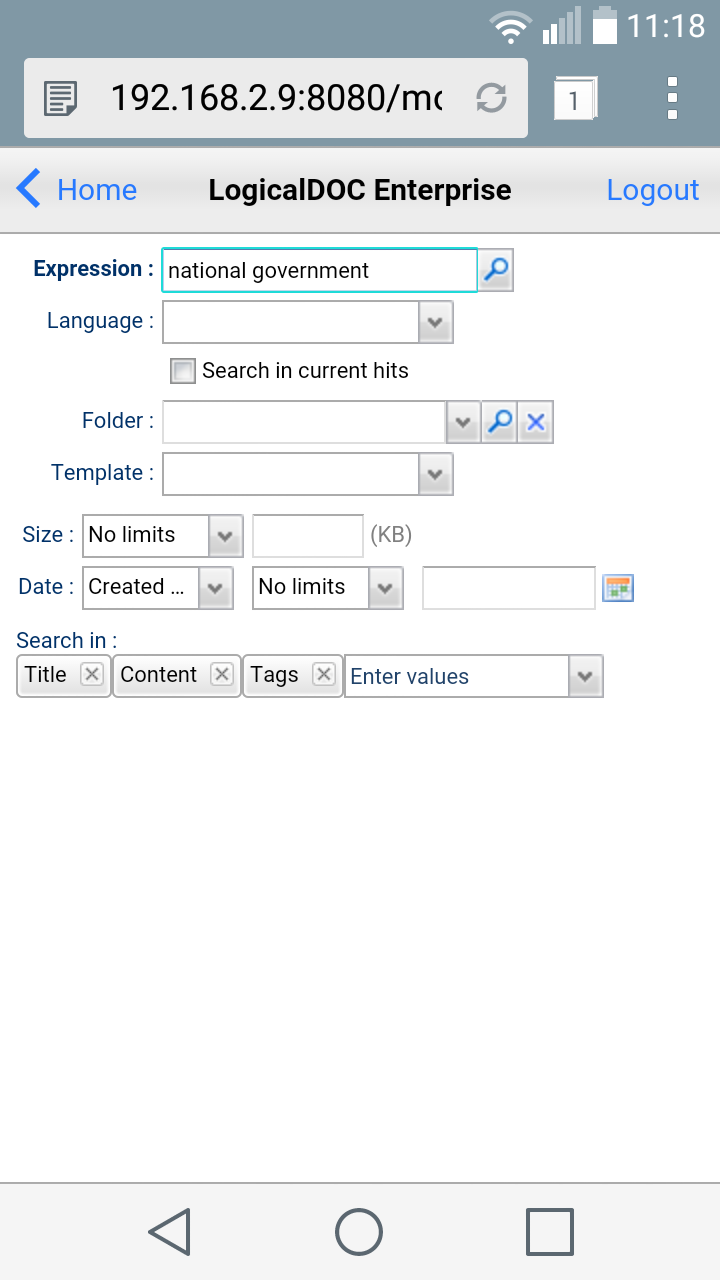This screenshot has width=720, height=1280.
Task: Tap the browser URL address field
Action: click(277, 98)
